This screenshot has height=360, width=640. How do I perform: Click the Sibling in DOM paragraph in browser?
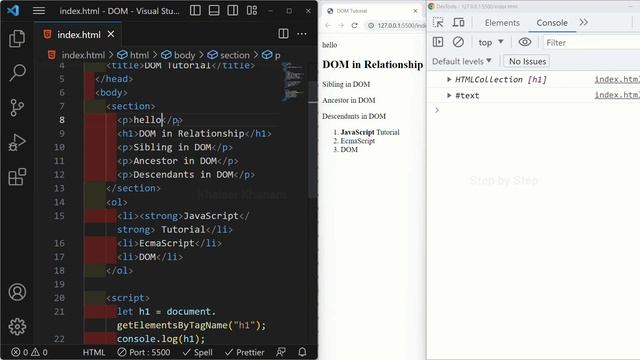[x=346, y=84]
